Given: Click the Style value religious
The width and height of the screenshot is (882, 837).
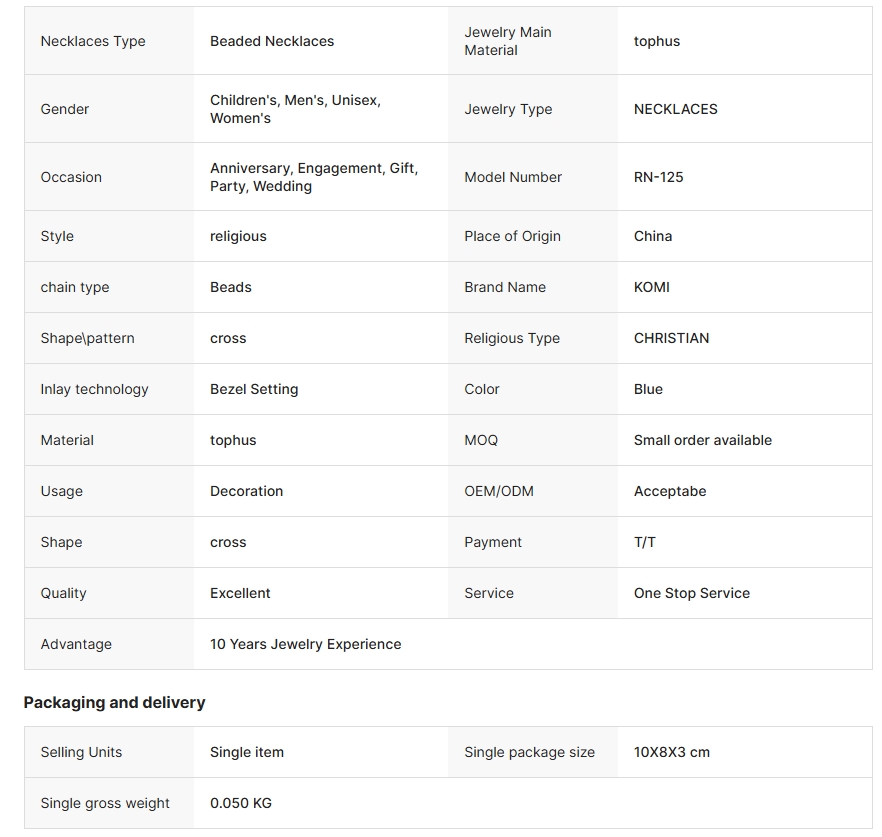Looking at the screenshot, I should coord(238,236).
